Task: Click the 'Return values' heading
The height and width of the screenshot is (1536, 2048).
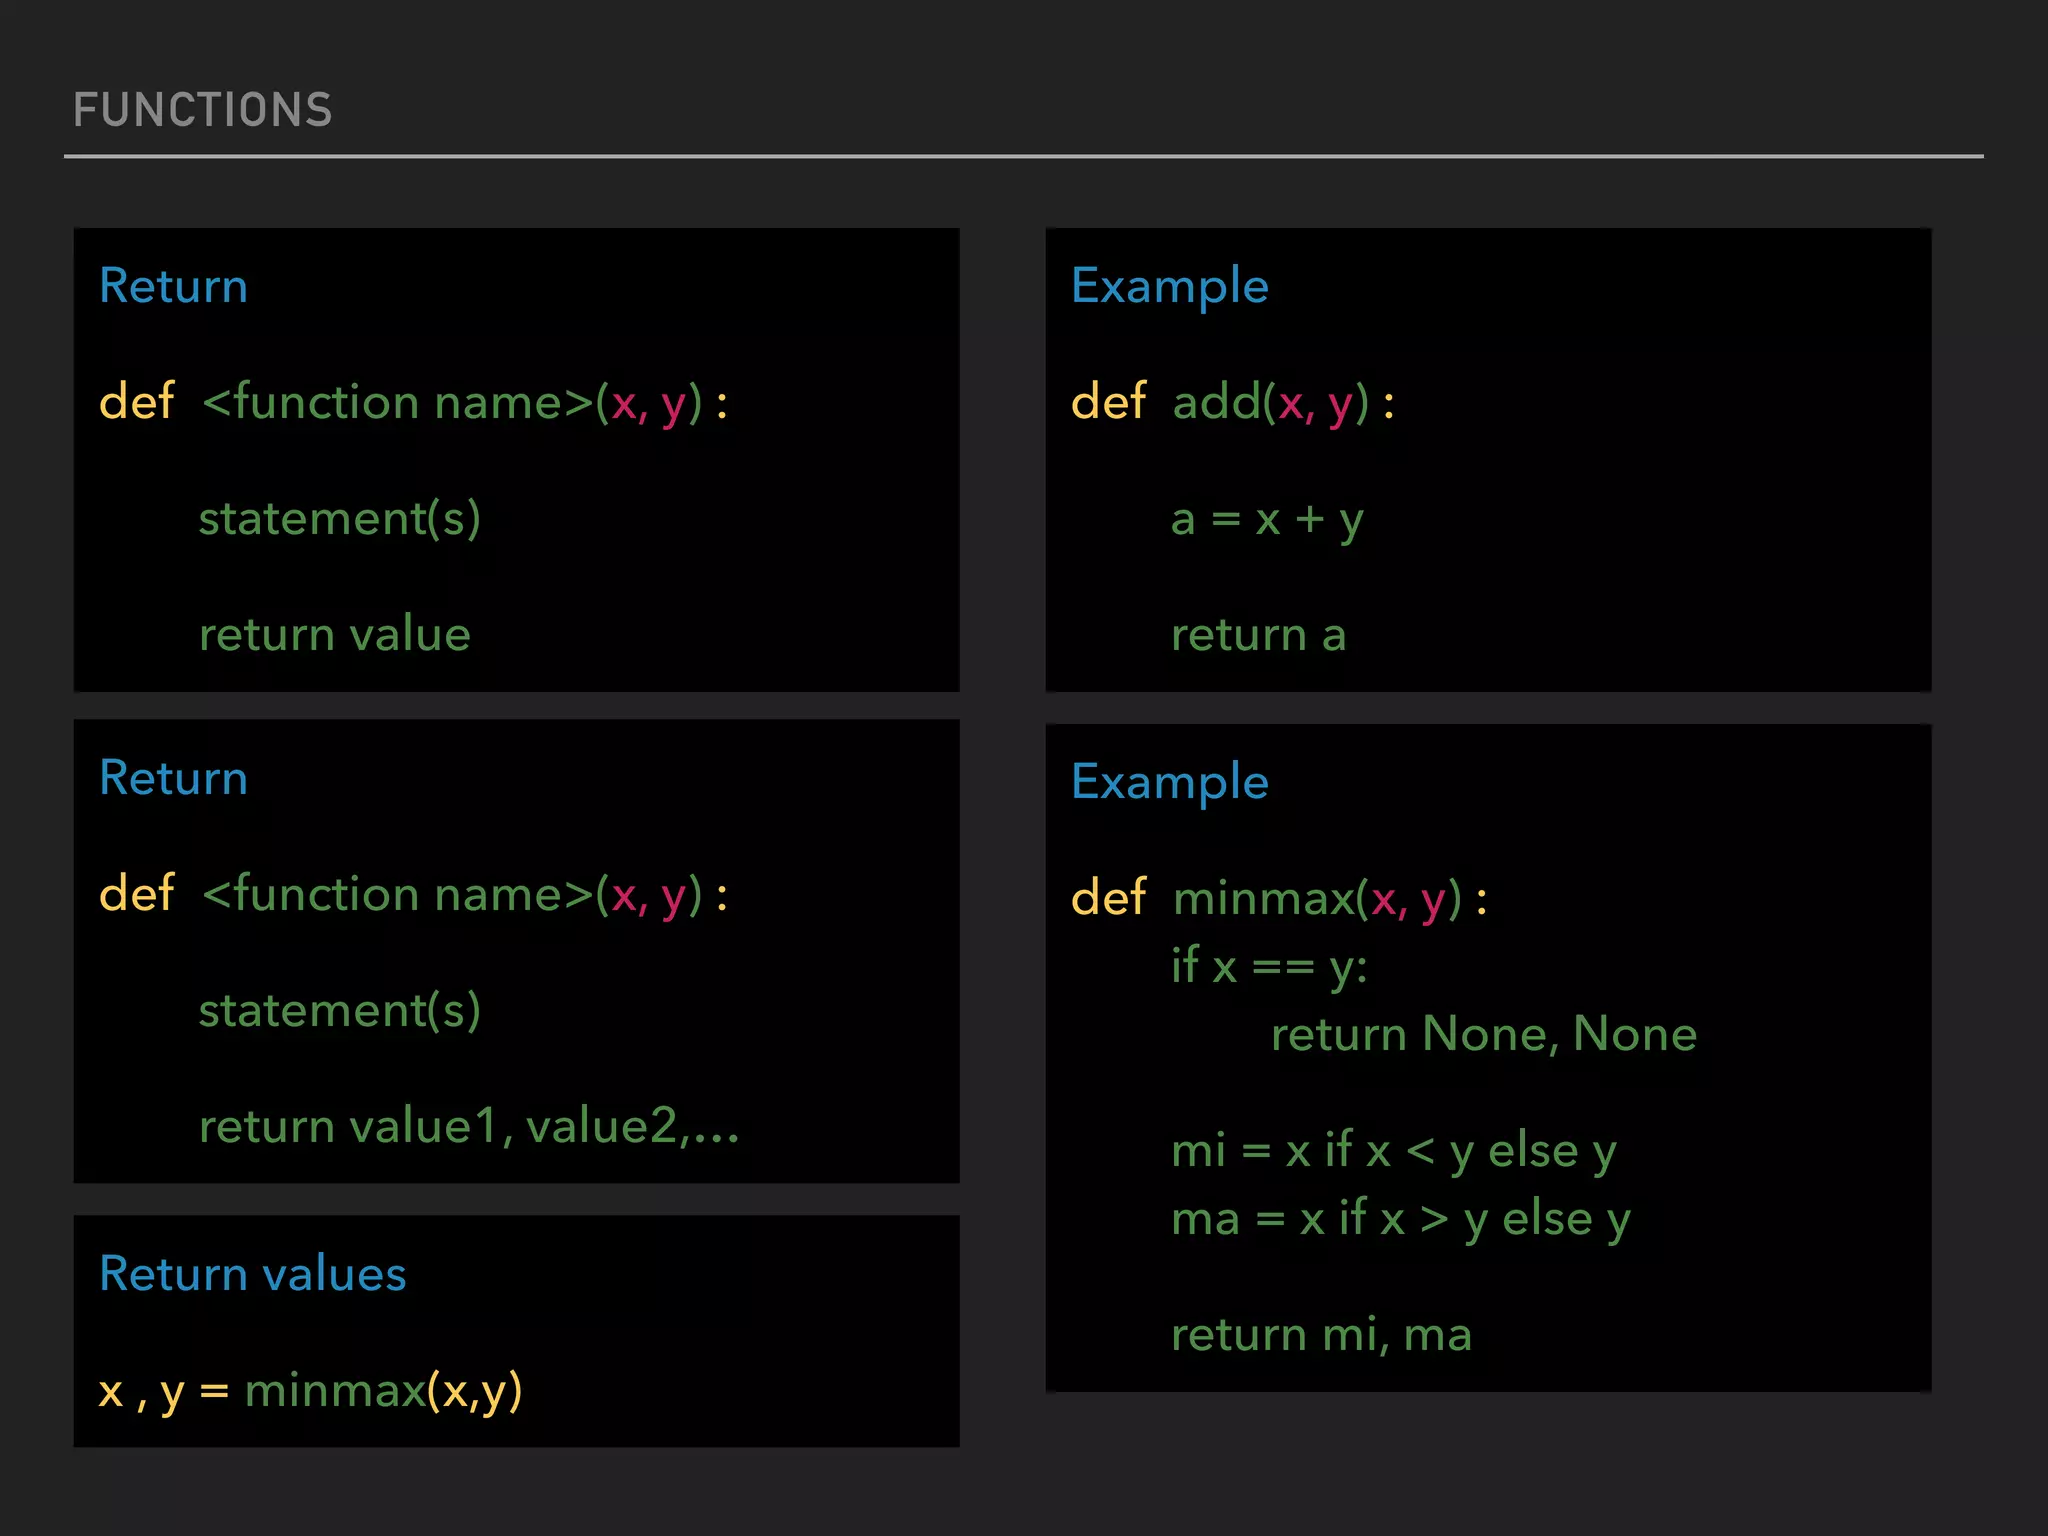Action: (252, 1274)
